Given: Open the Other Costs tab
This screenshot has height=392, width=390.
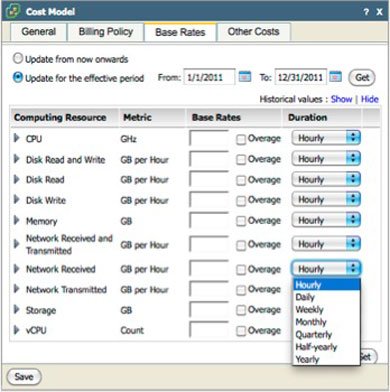Looking at the screenshot, I should click(254, 32).
